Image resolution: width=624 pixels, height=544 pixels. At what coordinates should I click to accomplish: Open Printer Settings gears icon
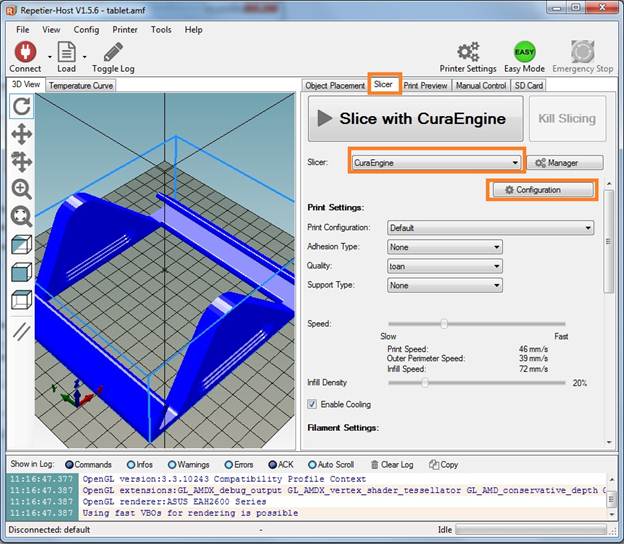point(467,52)
